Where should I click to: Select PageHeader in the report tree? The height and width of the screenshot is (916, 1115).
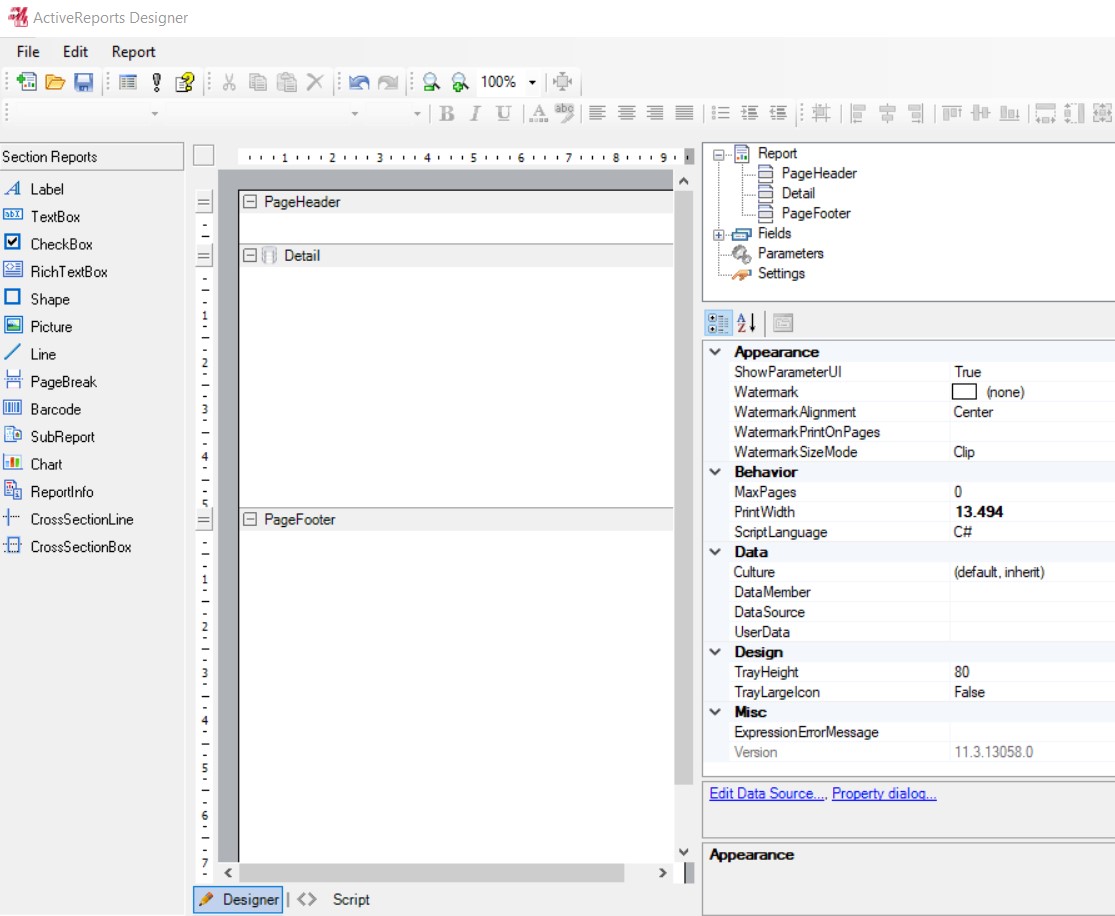click(x=818, y=174)
